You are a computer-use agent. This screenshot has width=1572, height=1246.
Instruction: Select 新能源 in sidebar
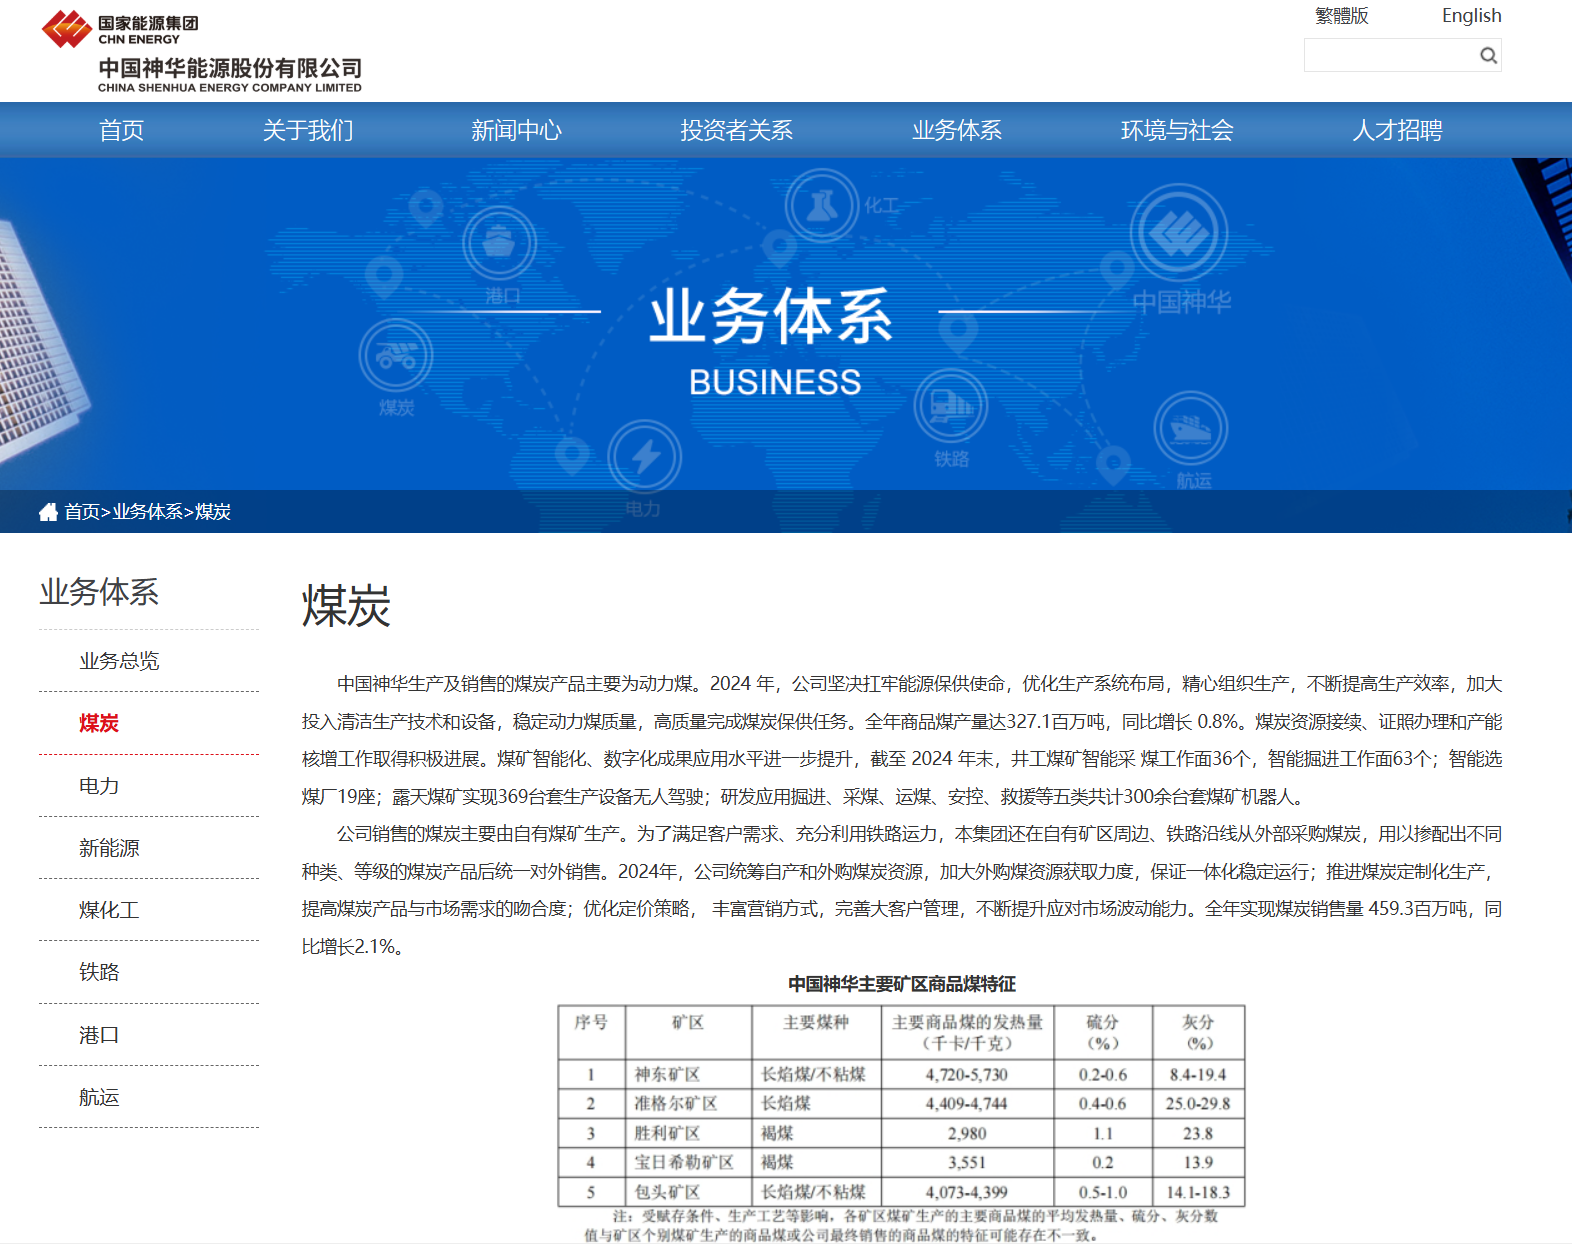pyautogui.click(x=109, y=848)
